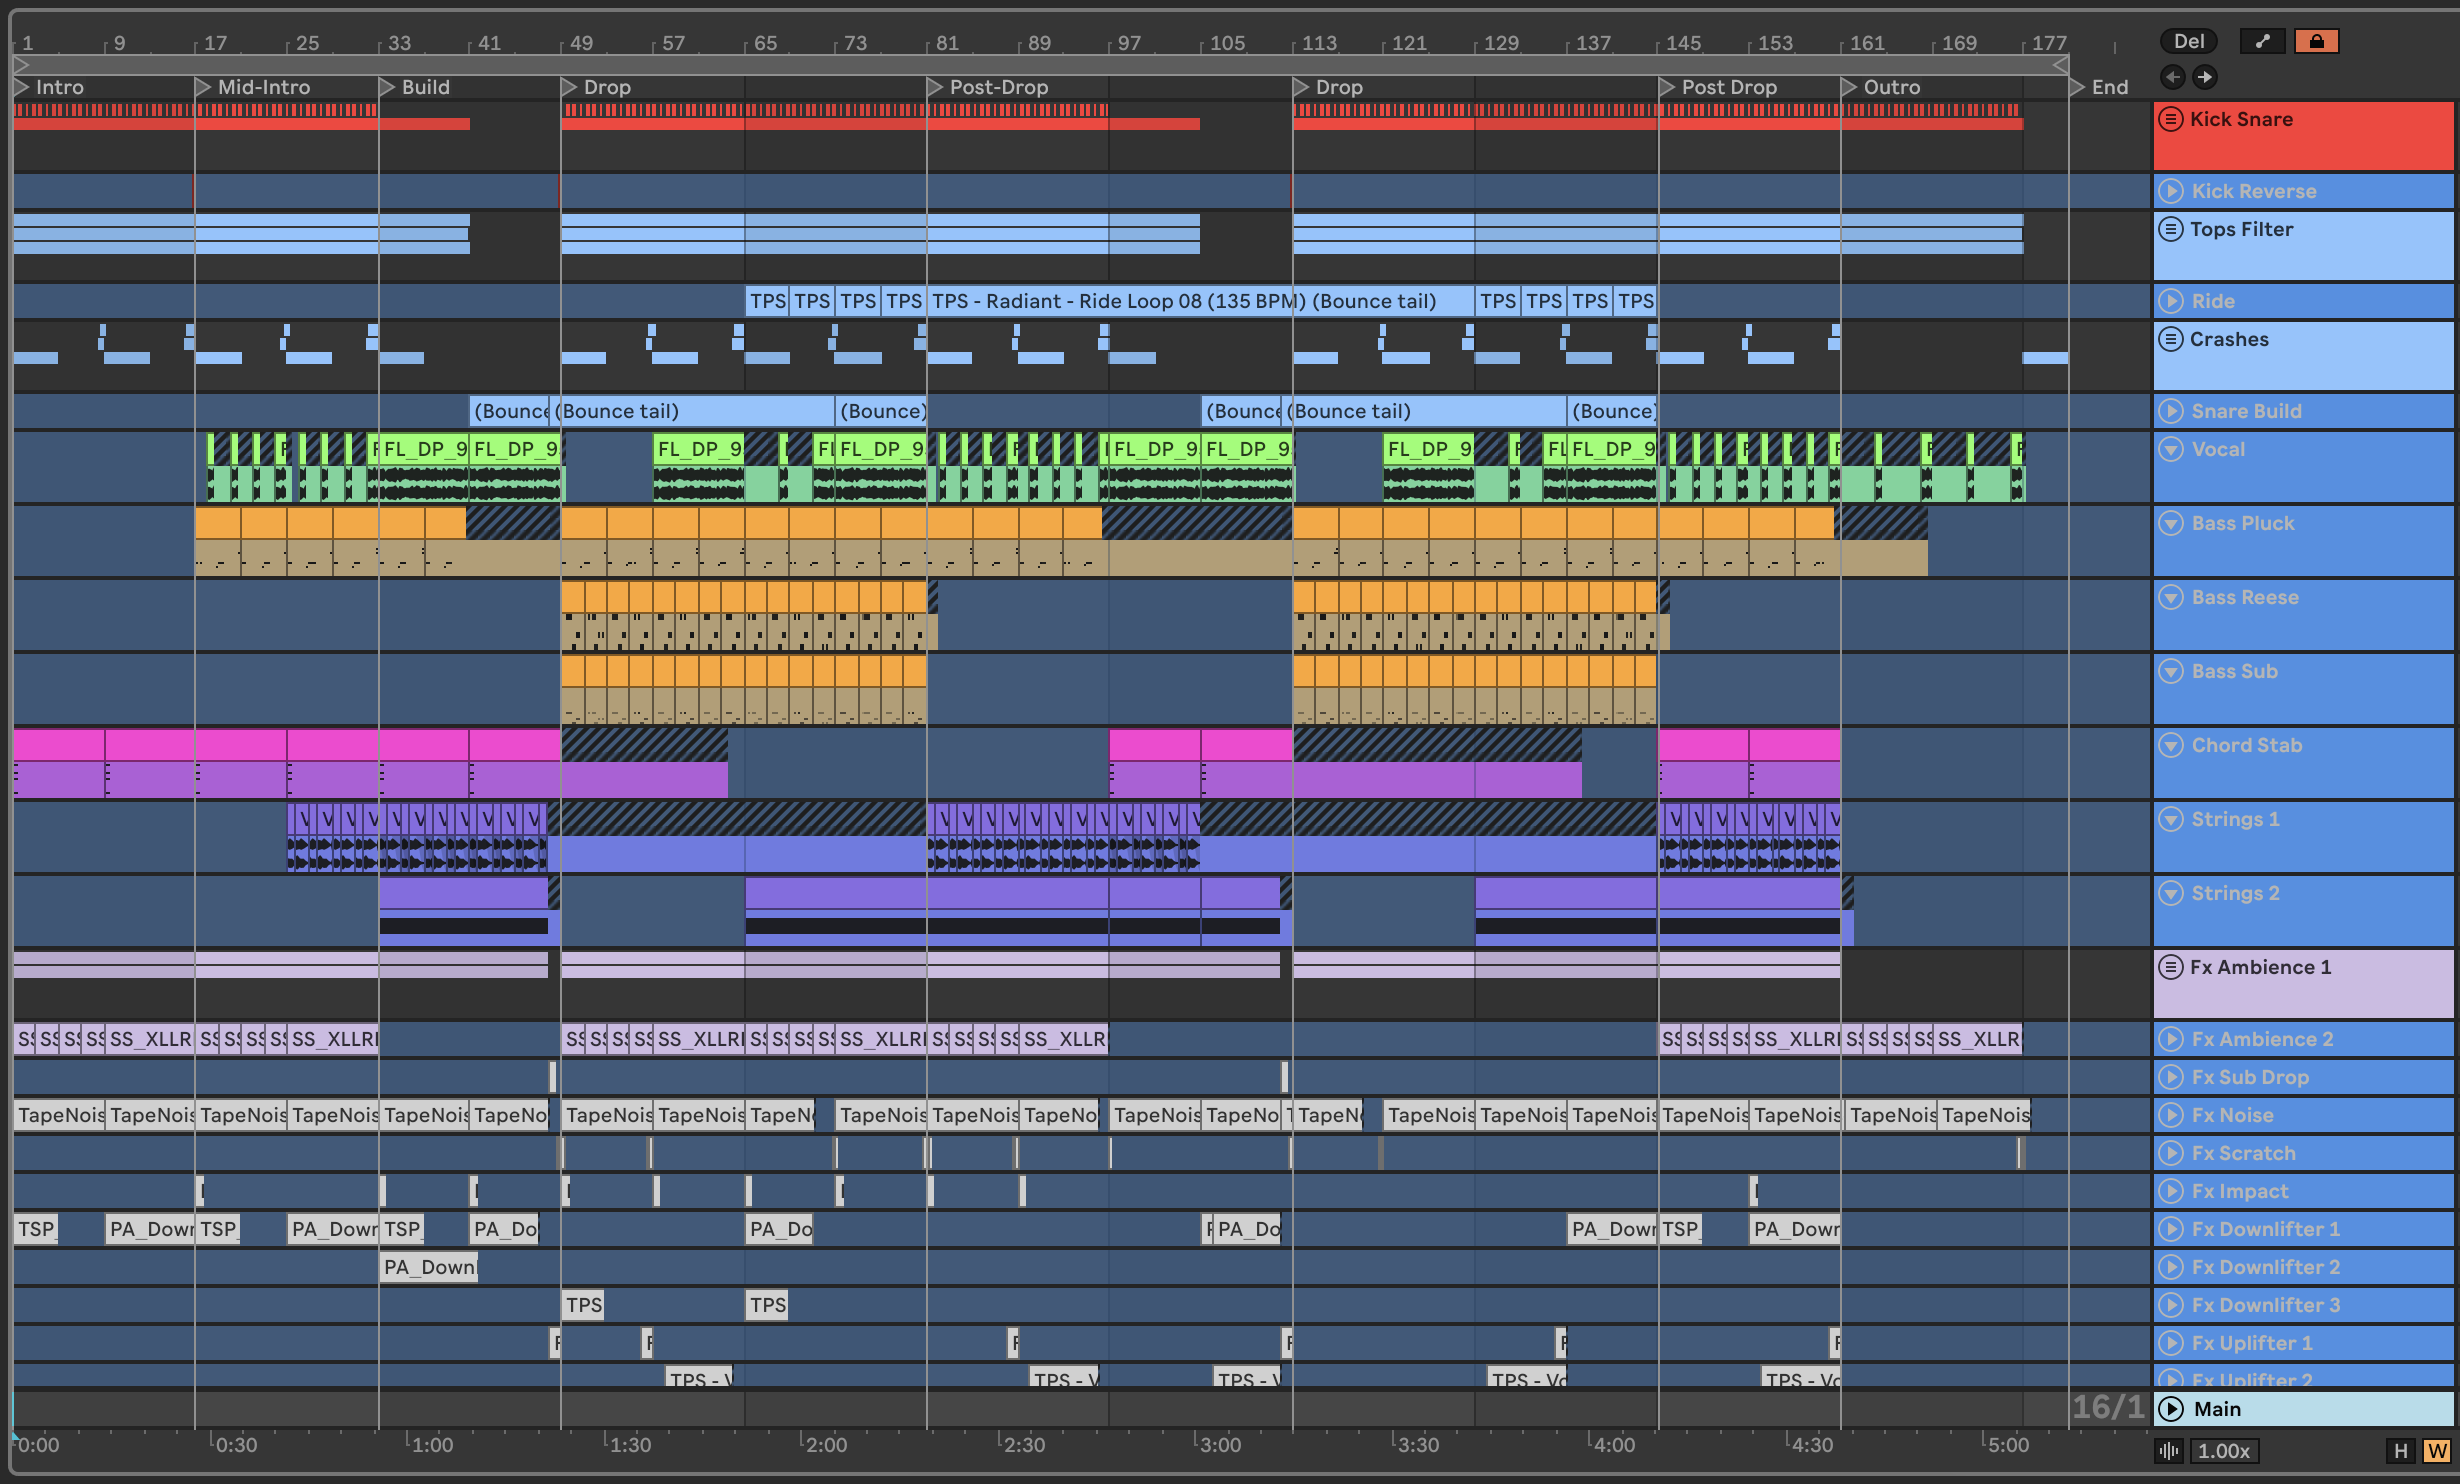This screenshot has height=1484, width=2460.
Task: Click the Previous Locator left arrow
Action: (x=2171, y=77)
